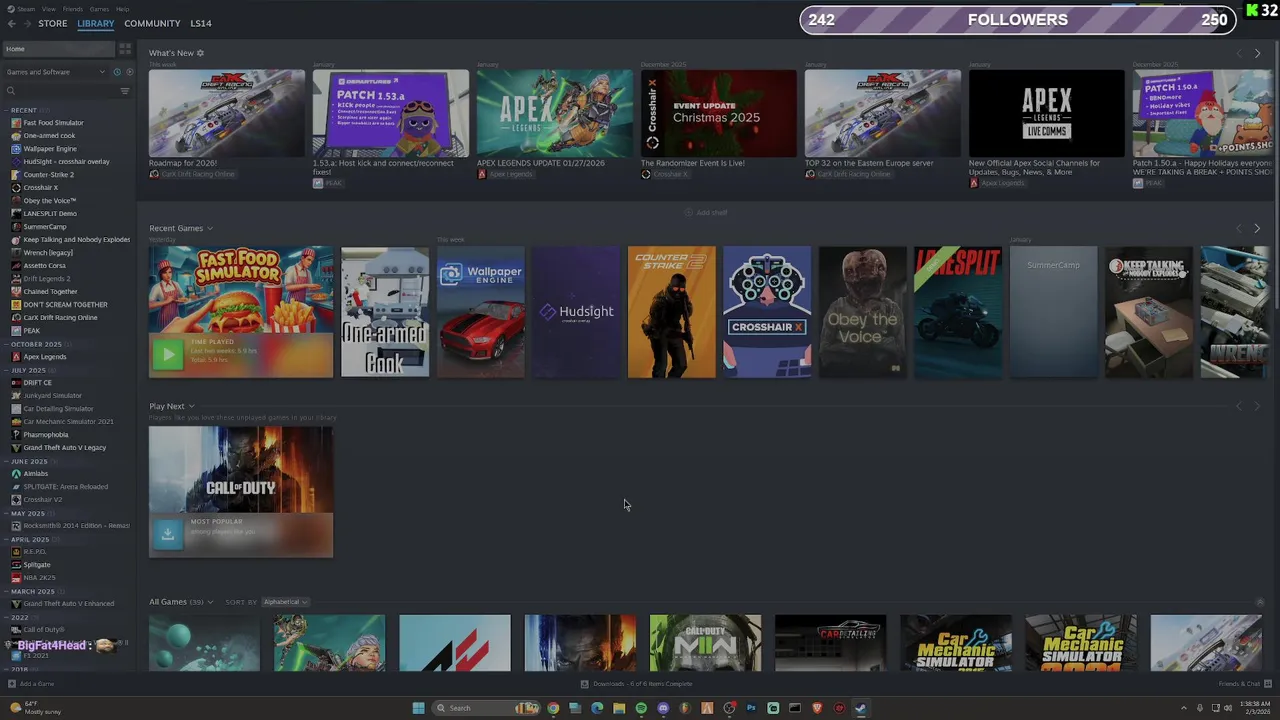1280x720 pixels.
Task: Open Brave browser from the taskbar
Action: click(x=817, y=708)
